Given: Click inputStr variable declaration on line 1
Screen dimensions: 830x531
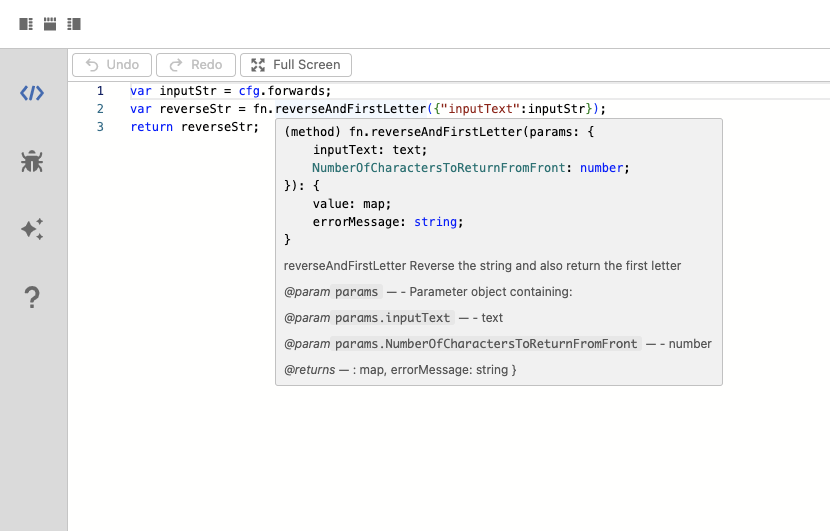Looking at the screenshot, I should coord(188,91).
